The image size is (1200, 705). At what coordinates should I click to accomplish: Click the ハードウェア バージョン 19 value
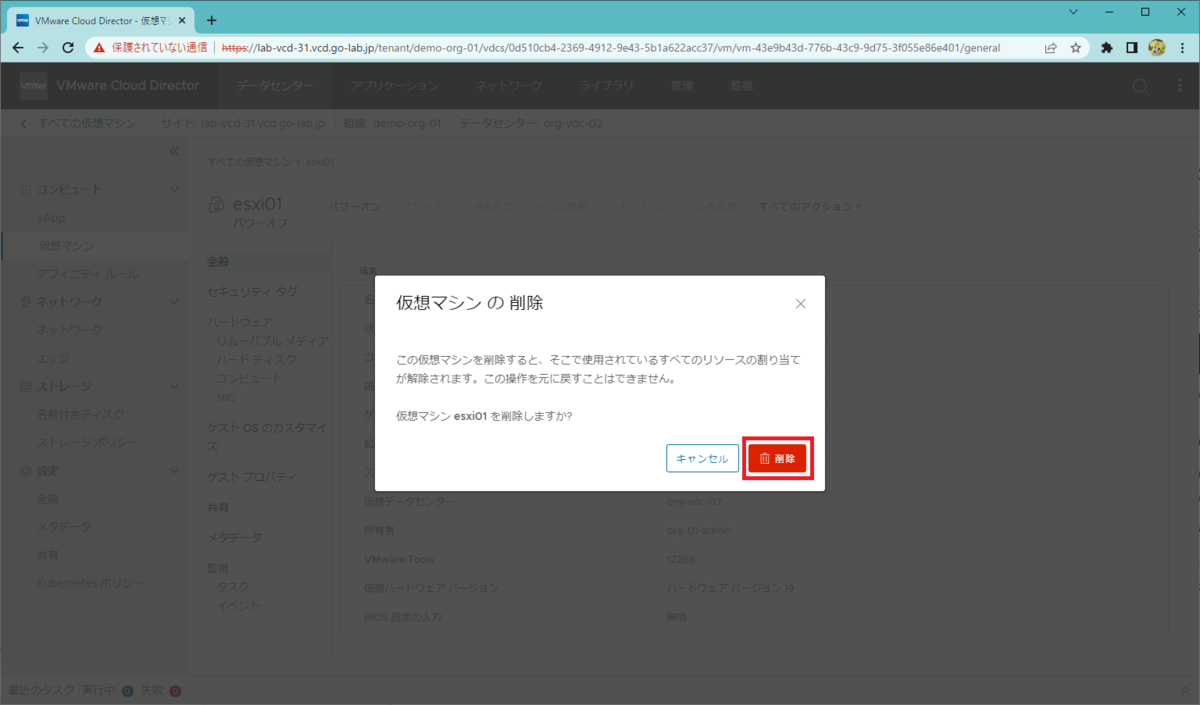coord(730,588)
